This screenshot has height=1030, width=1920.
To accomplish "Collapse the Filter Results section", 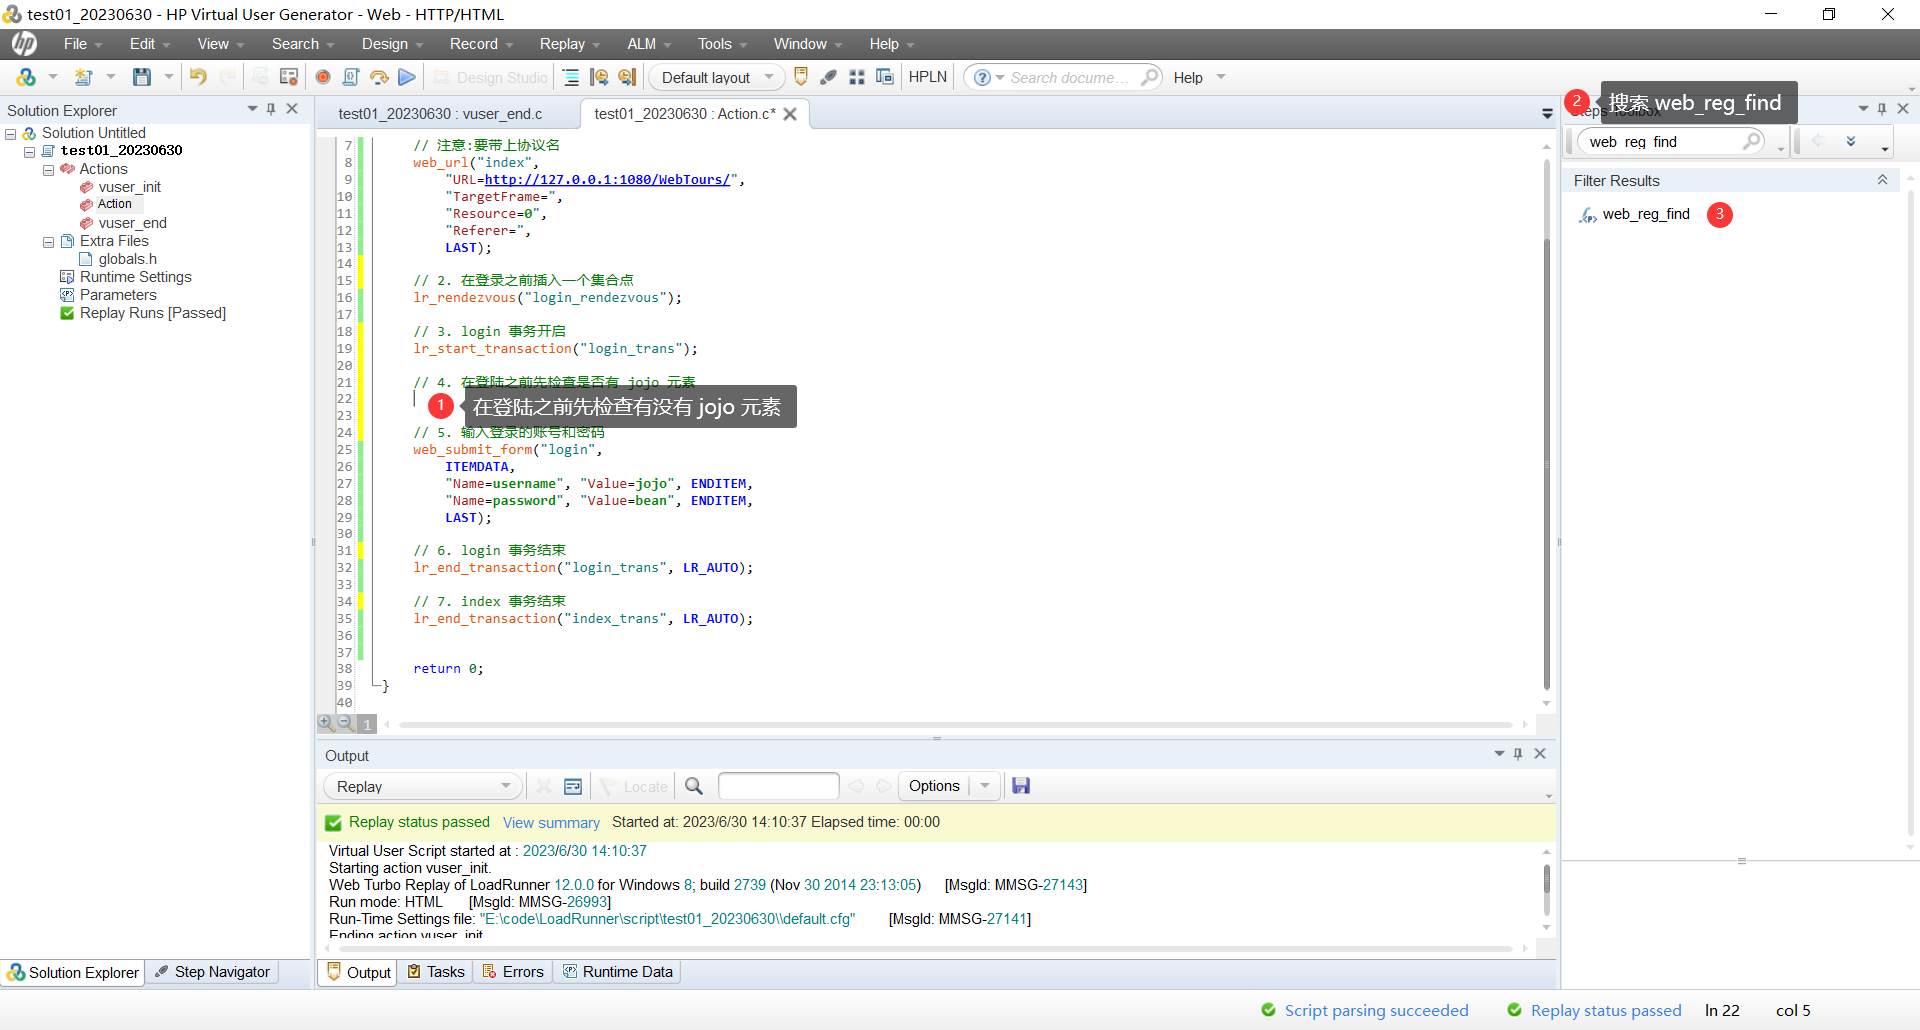I will pyautogui.click(x=1882, y=180).
